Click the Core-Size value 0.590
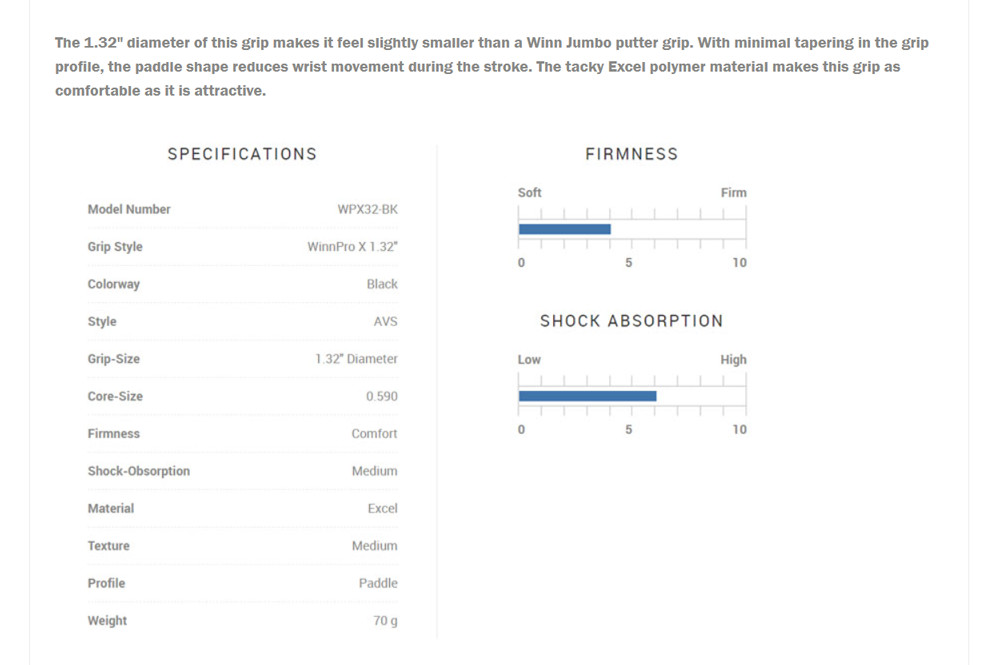 point(381,396)
